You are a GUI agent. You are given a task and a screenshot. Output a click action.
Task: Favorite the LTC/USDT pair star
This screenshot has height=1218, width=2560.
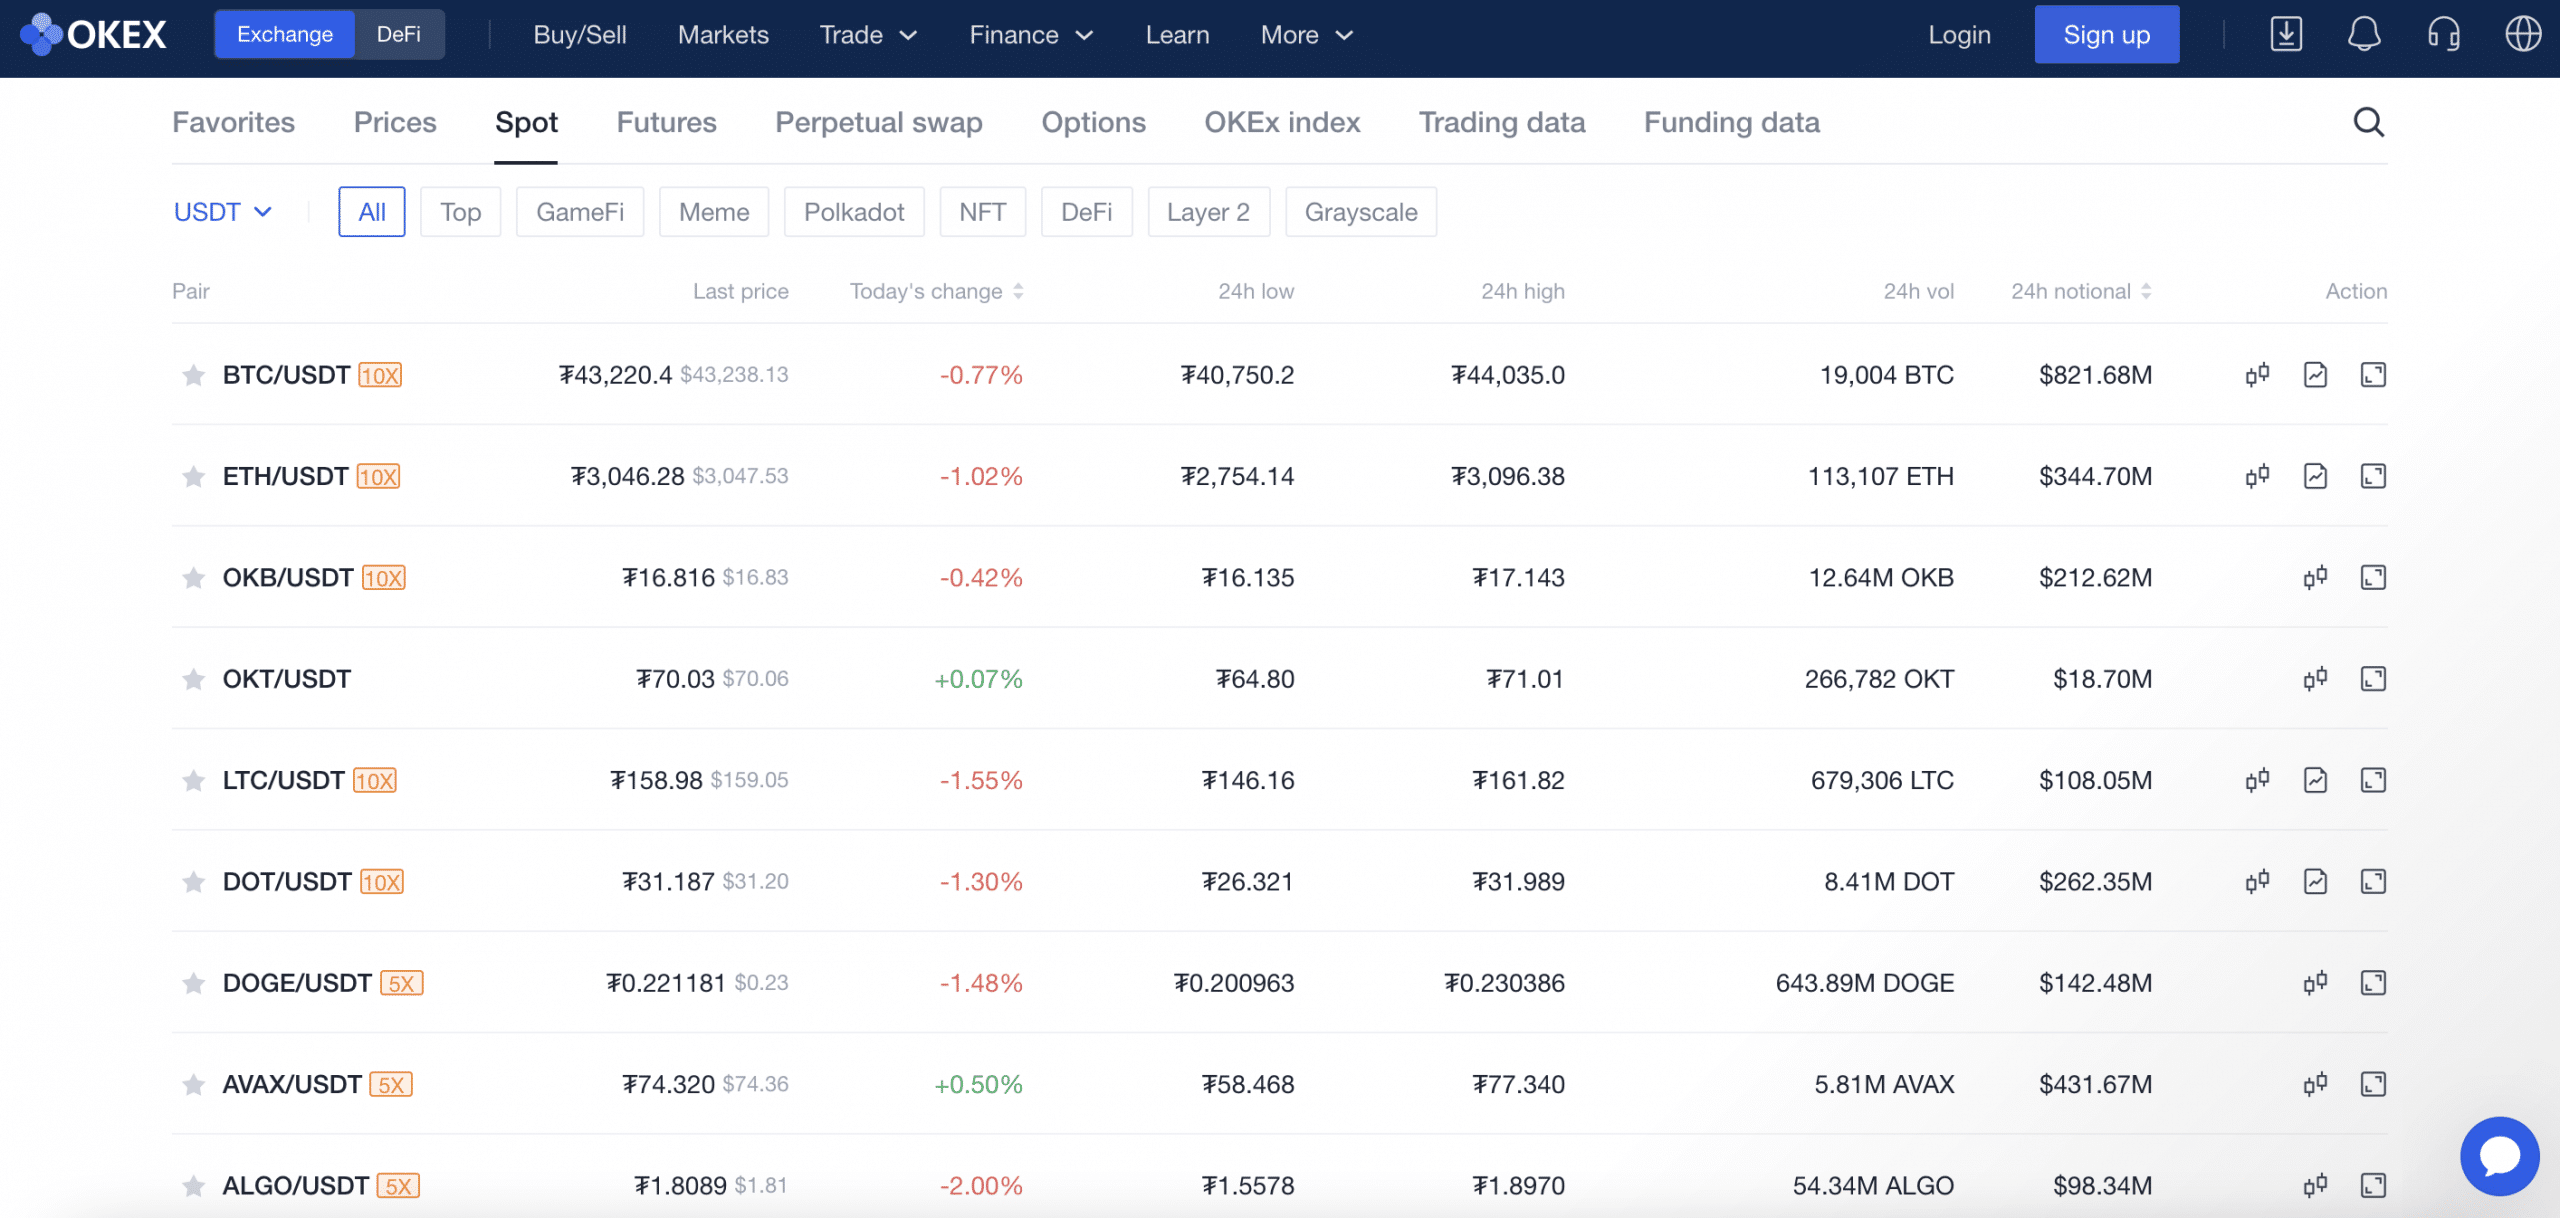click(x=193, y=780)
